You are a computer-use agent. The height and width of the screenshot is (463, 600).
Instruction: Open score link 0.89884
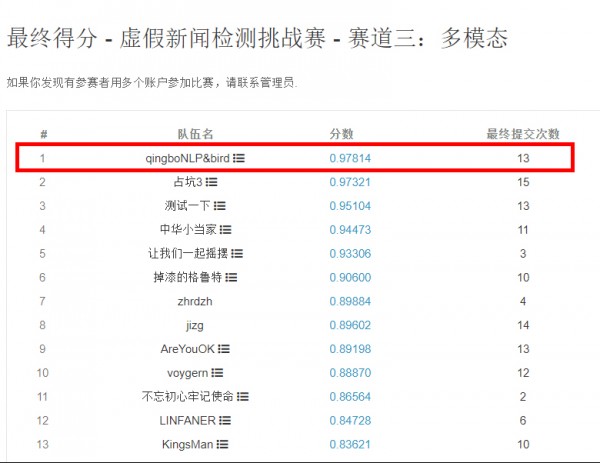click(x=350, y=301)
